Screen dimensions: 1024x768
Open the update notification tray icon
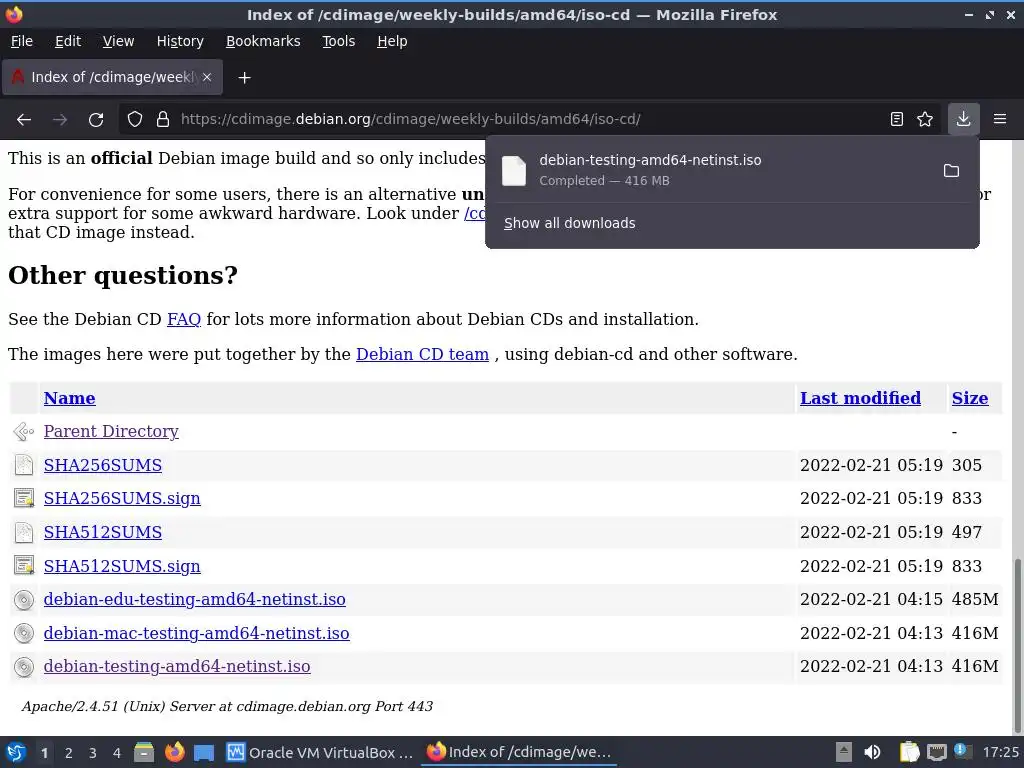963,751
